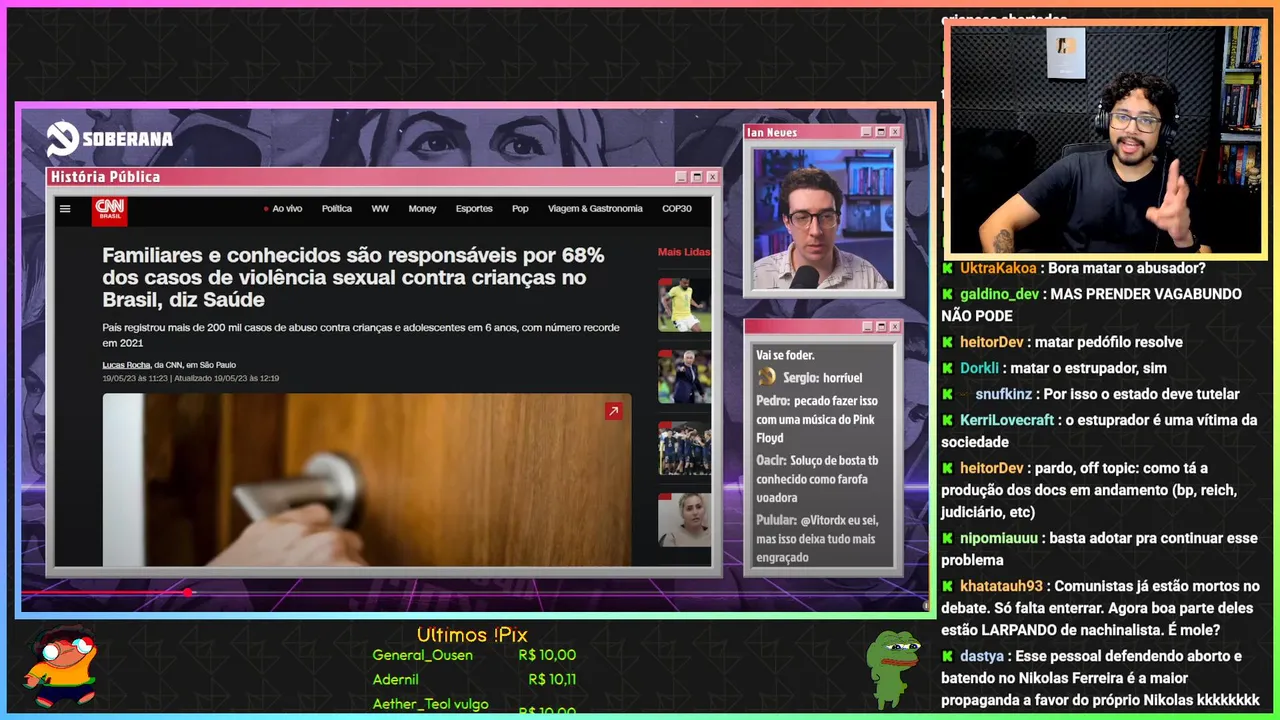This screenshot has height=720, width=1280.
Task: Click the General_Ousen Pix entry
Action: [474, 655]
